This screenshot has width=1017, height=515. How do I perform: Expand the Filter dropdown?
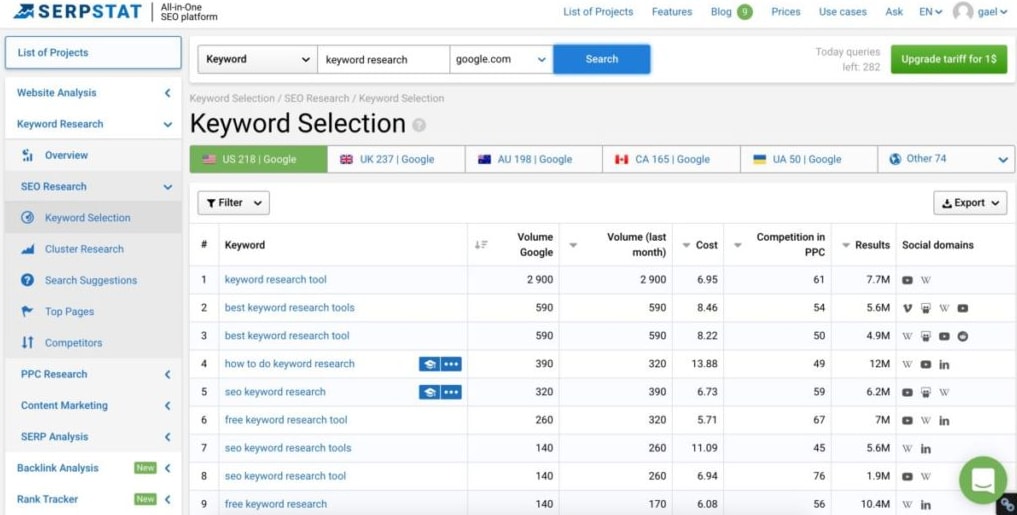[x=234, y=203]
